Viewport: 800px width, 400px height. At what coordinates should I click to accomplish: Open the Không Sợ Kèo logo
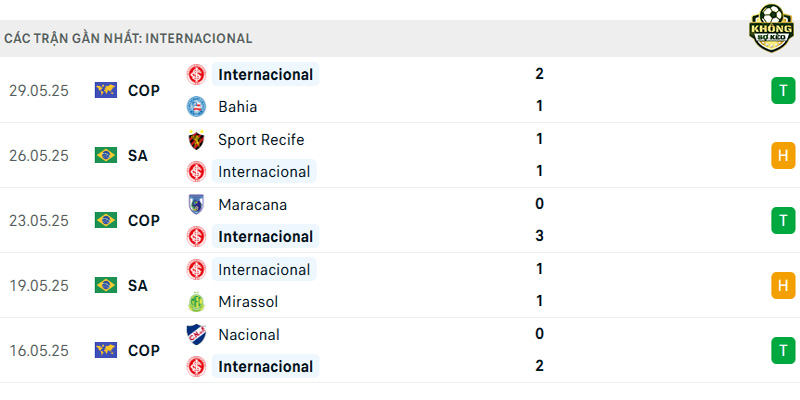(771, 28)
